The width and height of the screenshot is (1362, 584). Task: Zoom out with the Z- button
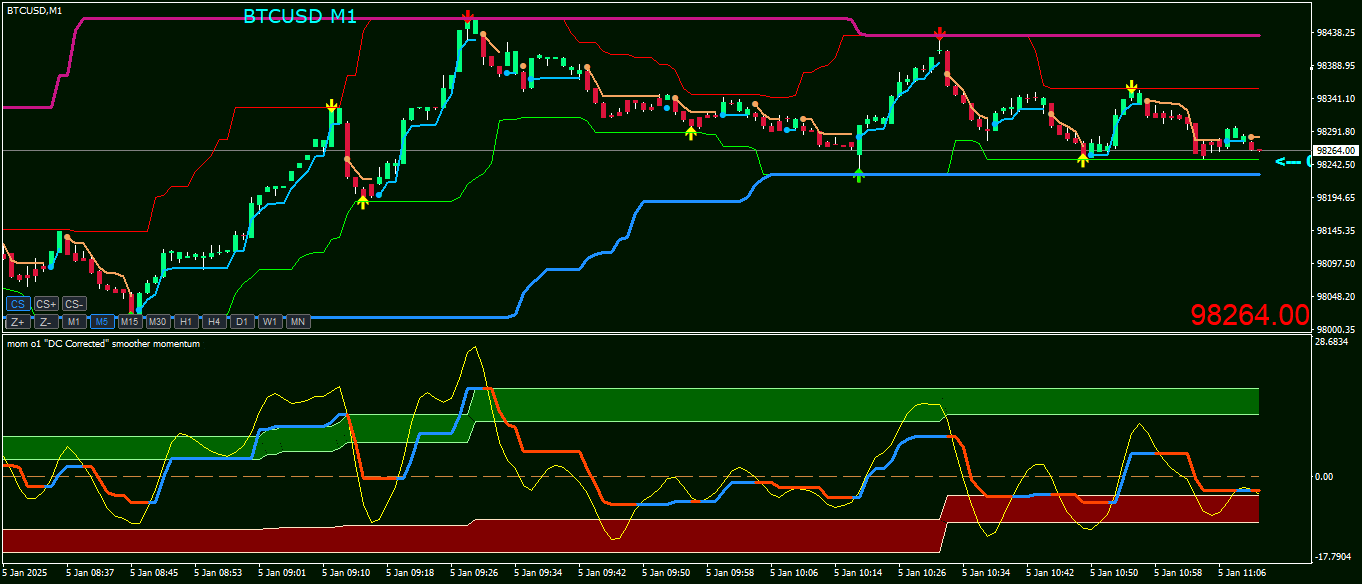(46, 322)
